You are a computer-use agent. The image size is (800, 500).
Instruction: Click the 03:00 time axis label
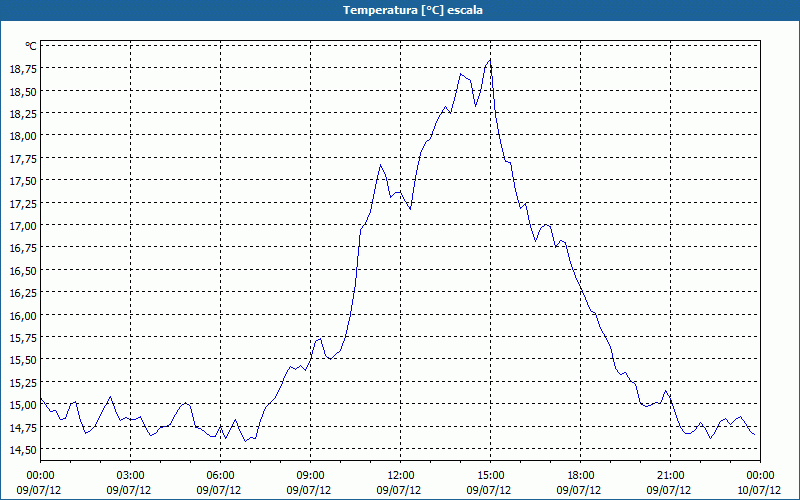point(131,476)
